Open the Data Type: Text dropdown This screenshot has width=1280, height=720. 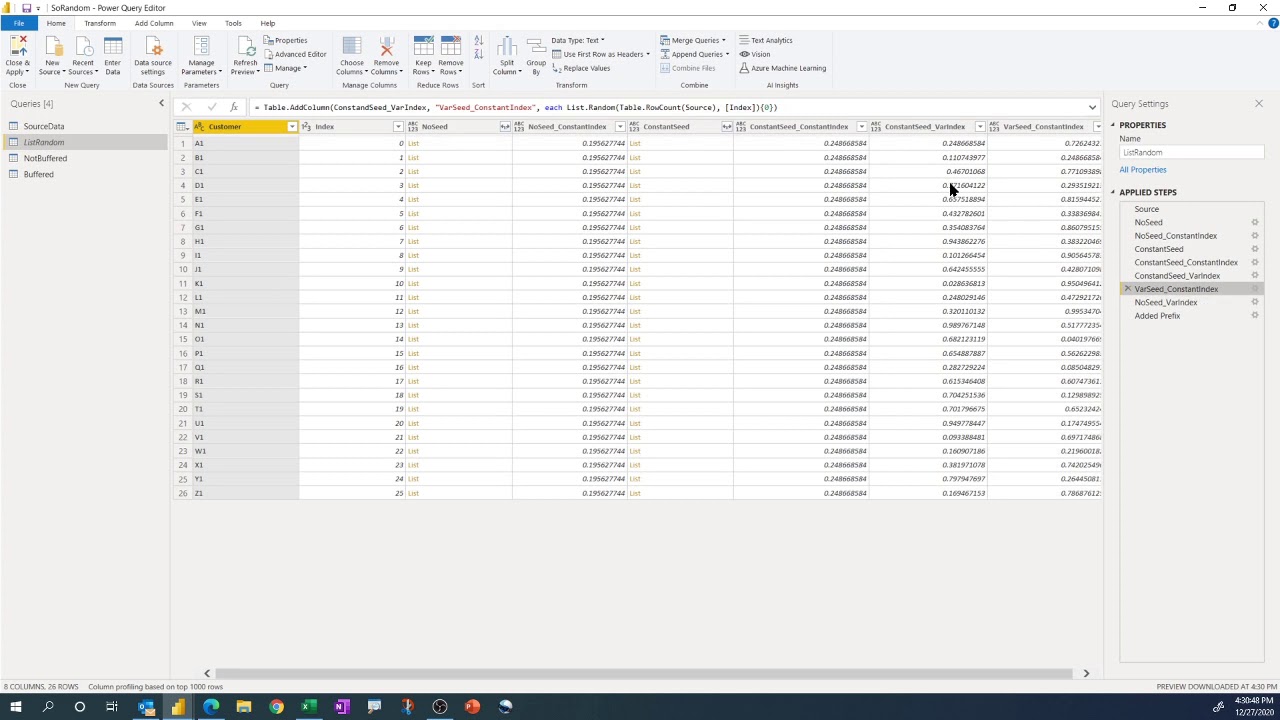coord(578,40)
